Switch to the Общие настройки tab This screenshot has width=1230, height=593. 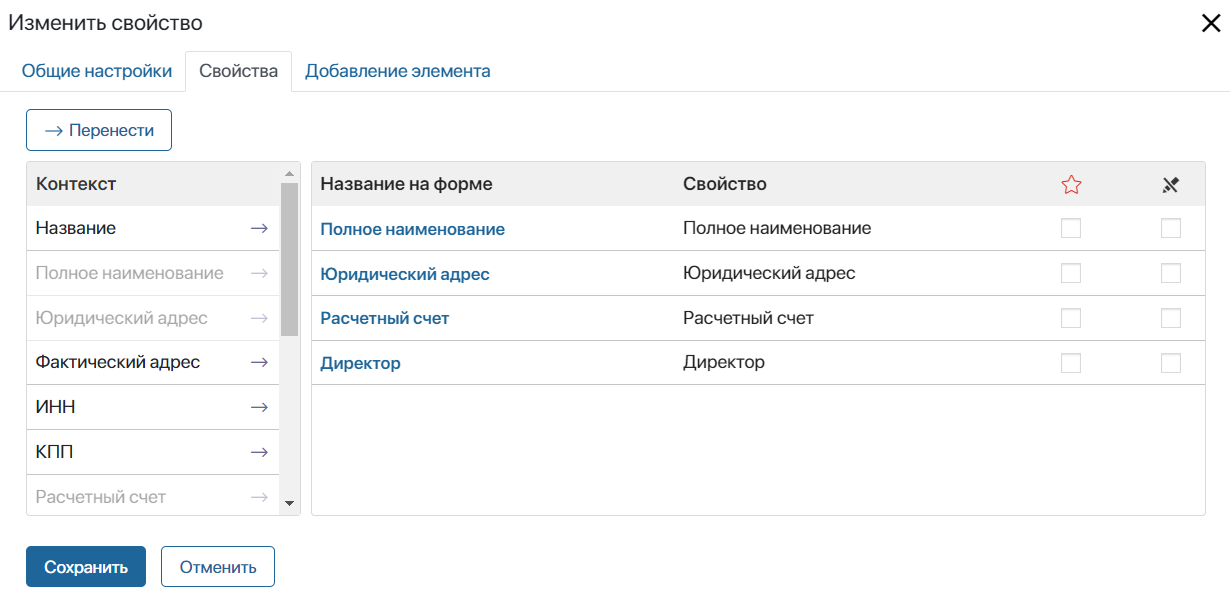tap(97, 71)
